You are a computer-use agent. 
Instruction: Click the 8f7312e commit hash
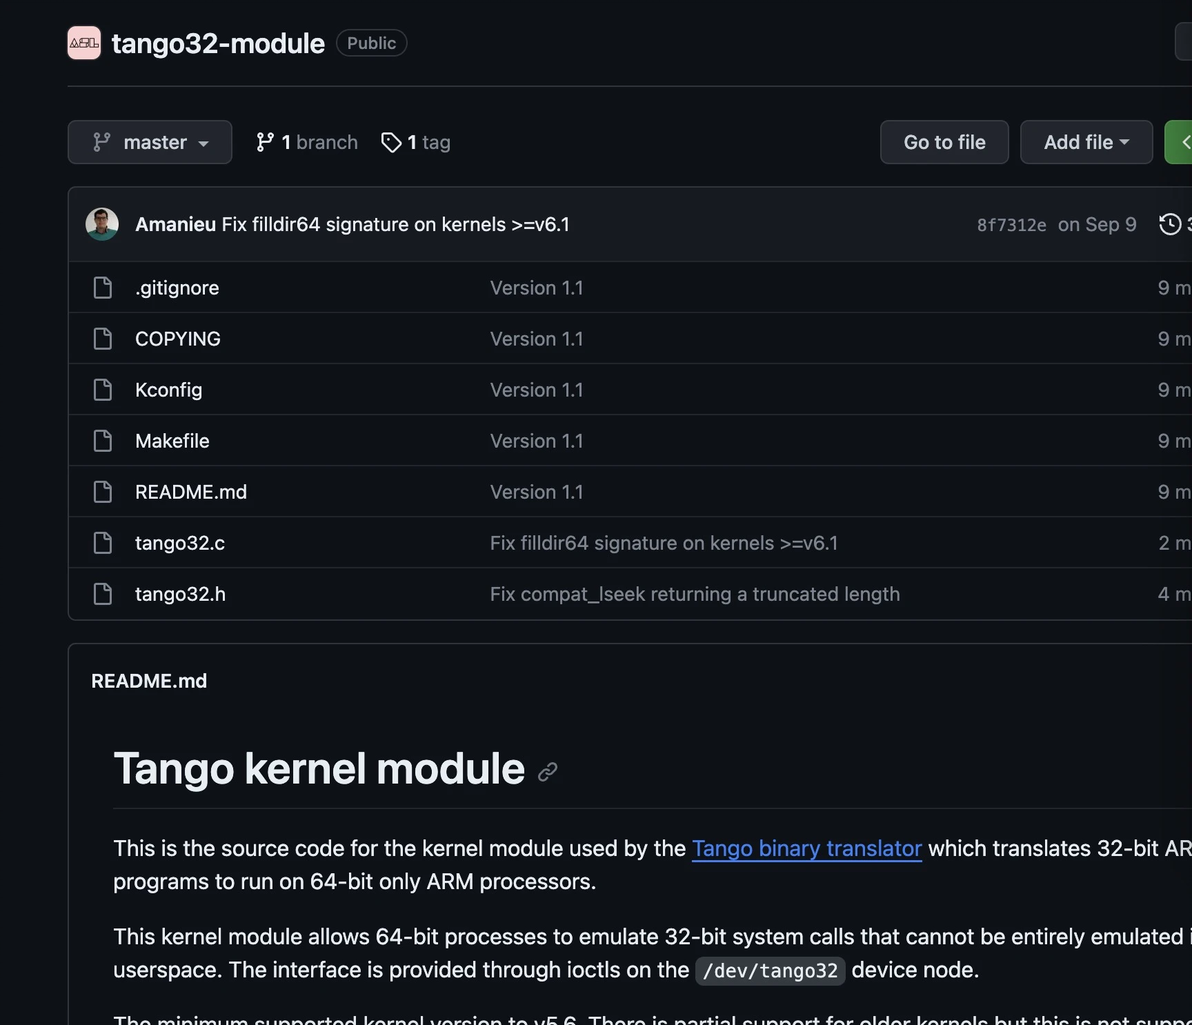point(1011,225)
